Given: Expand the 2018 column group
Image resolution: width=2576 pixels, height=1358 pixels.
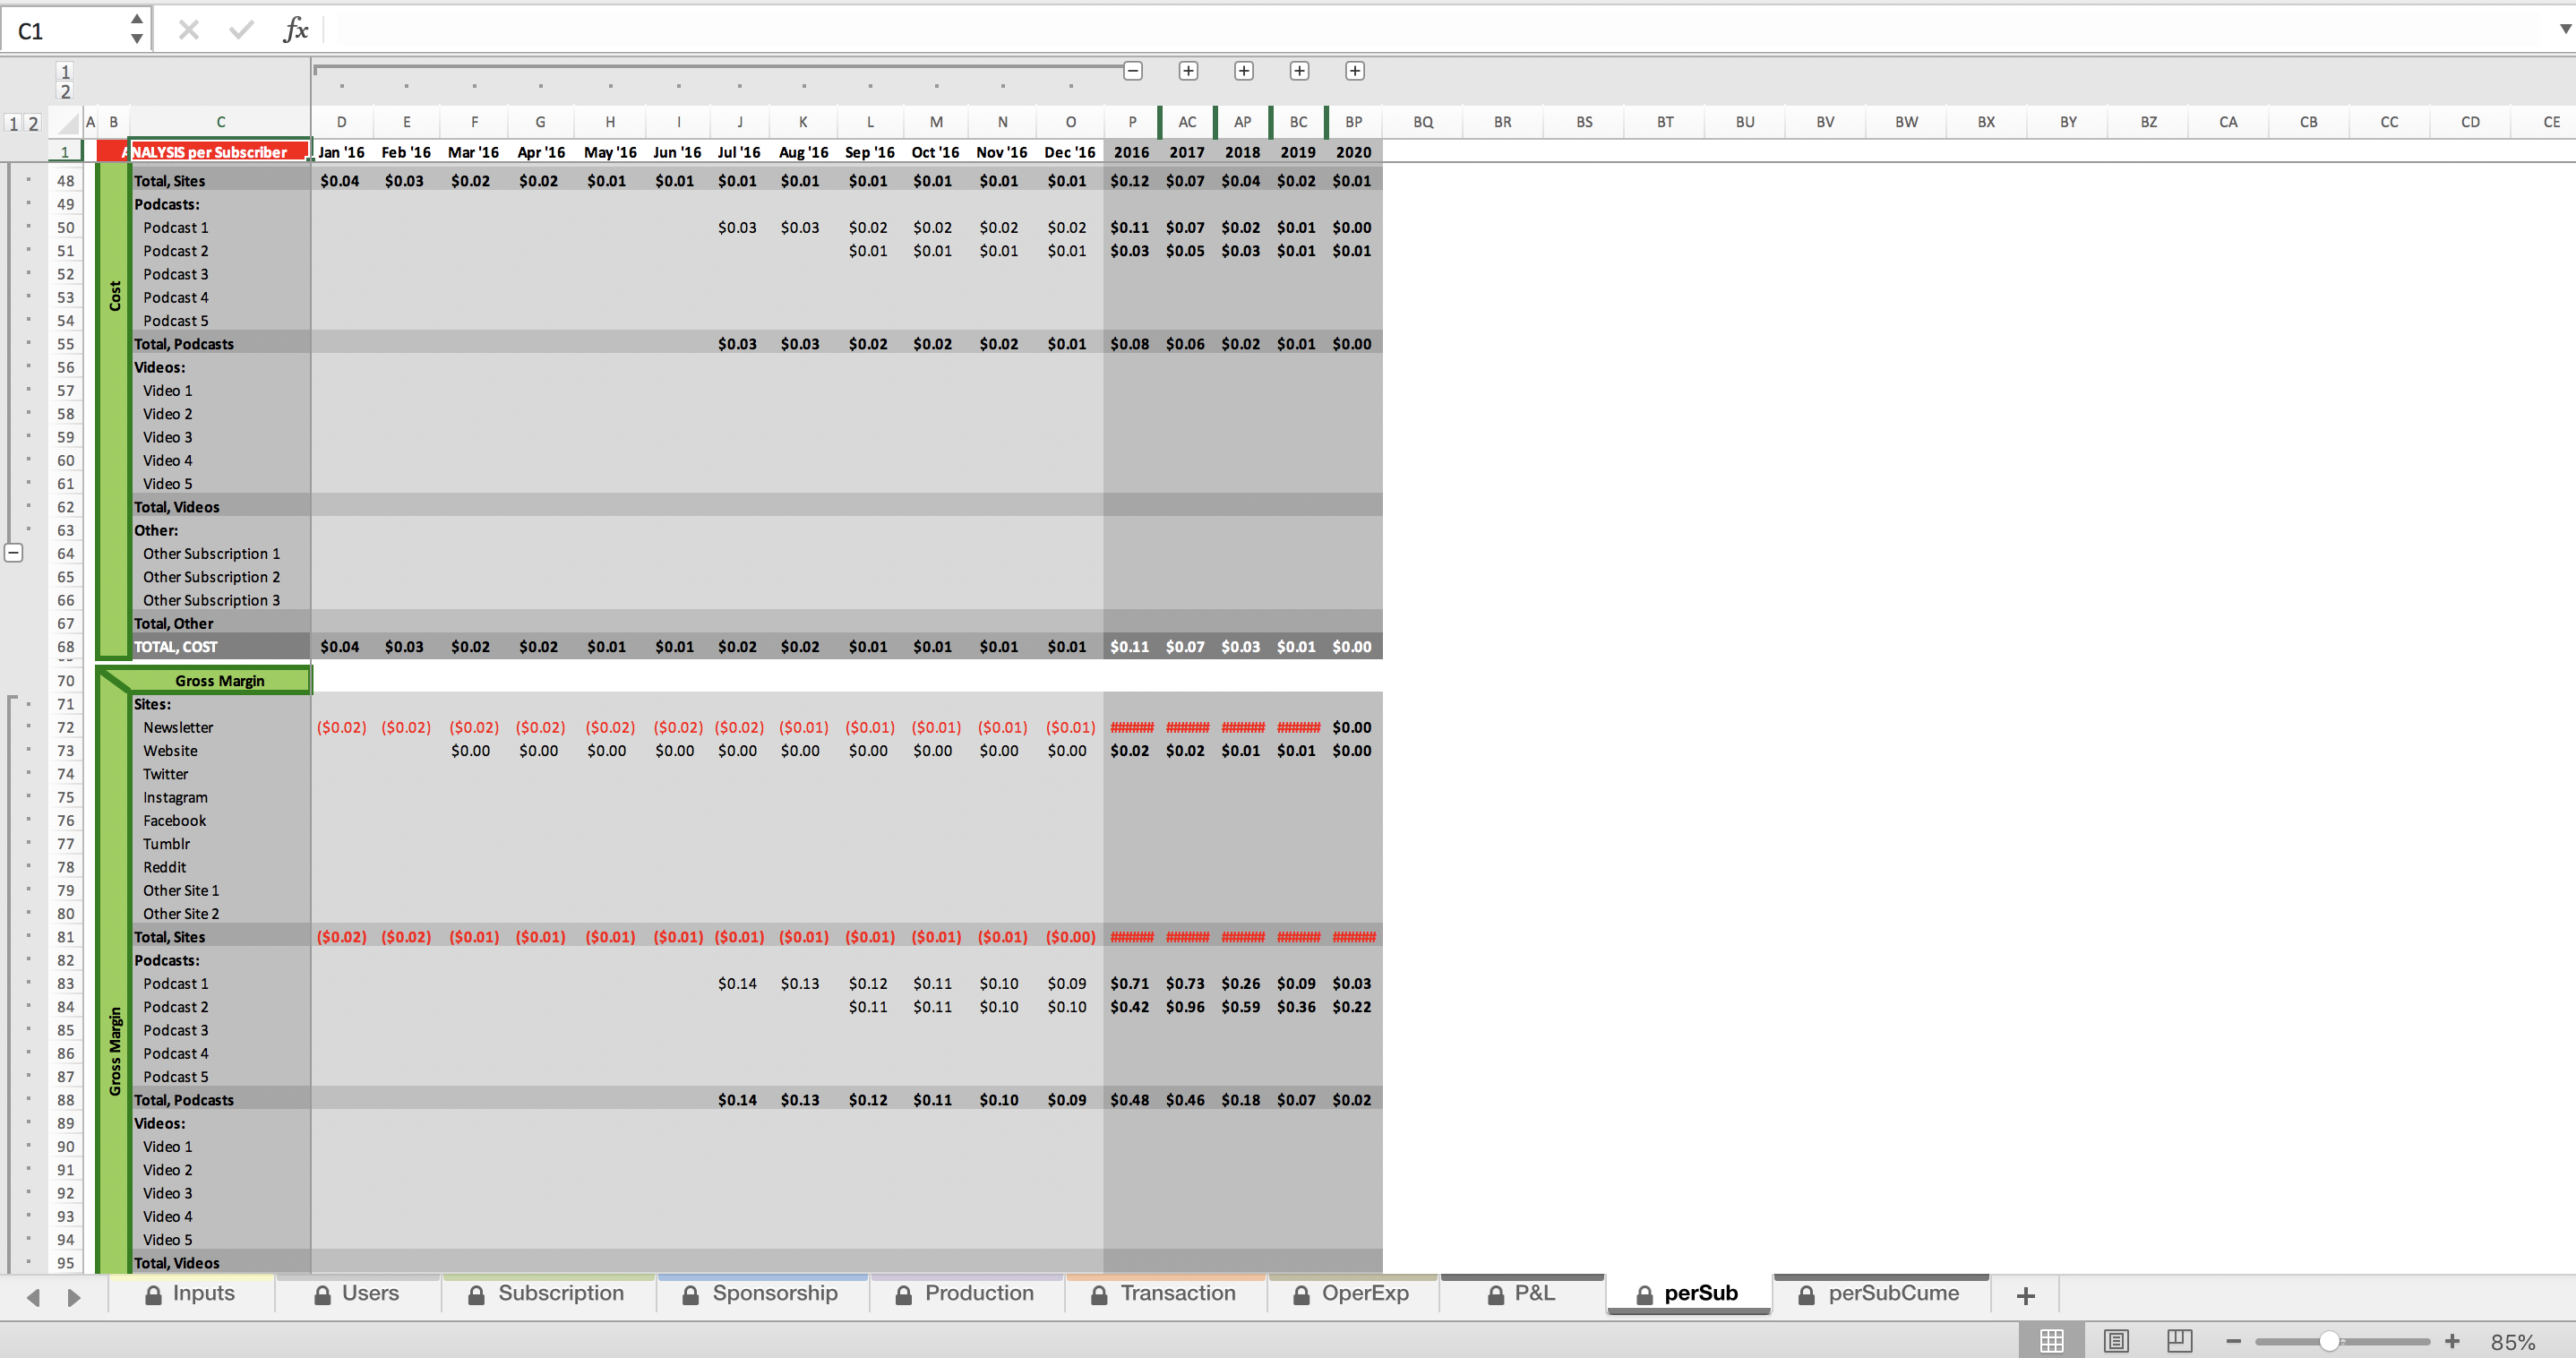Looking at the screenshot, I should (1244, 71).
